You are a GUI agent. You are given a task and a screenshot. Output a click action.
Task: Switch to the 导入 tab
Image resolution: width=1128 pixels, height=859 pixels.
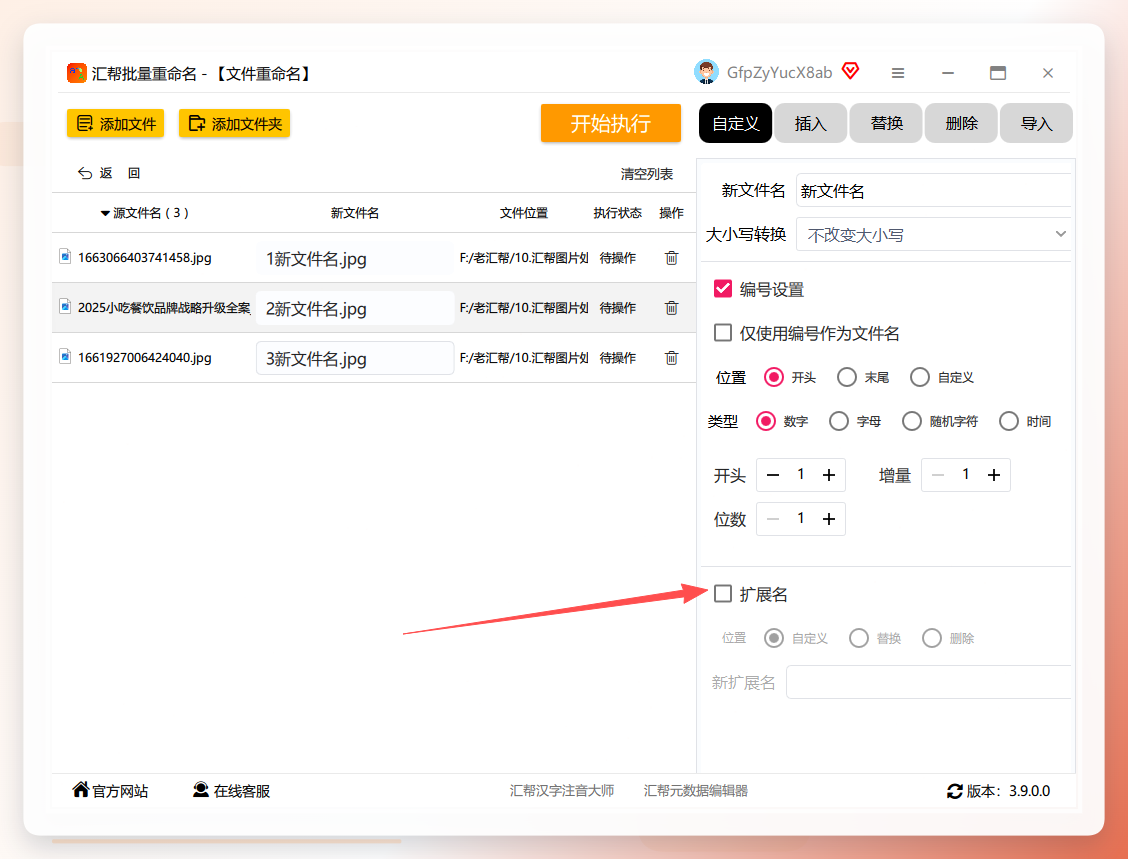[1036, 123]
